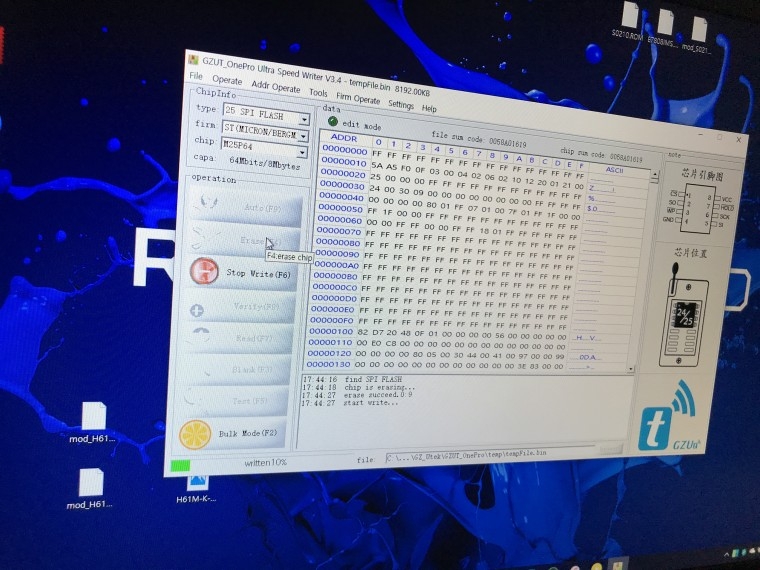Click the Test (F5) button
This screenshot has height=570, width=760.
click(234, 400)
